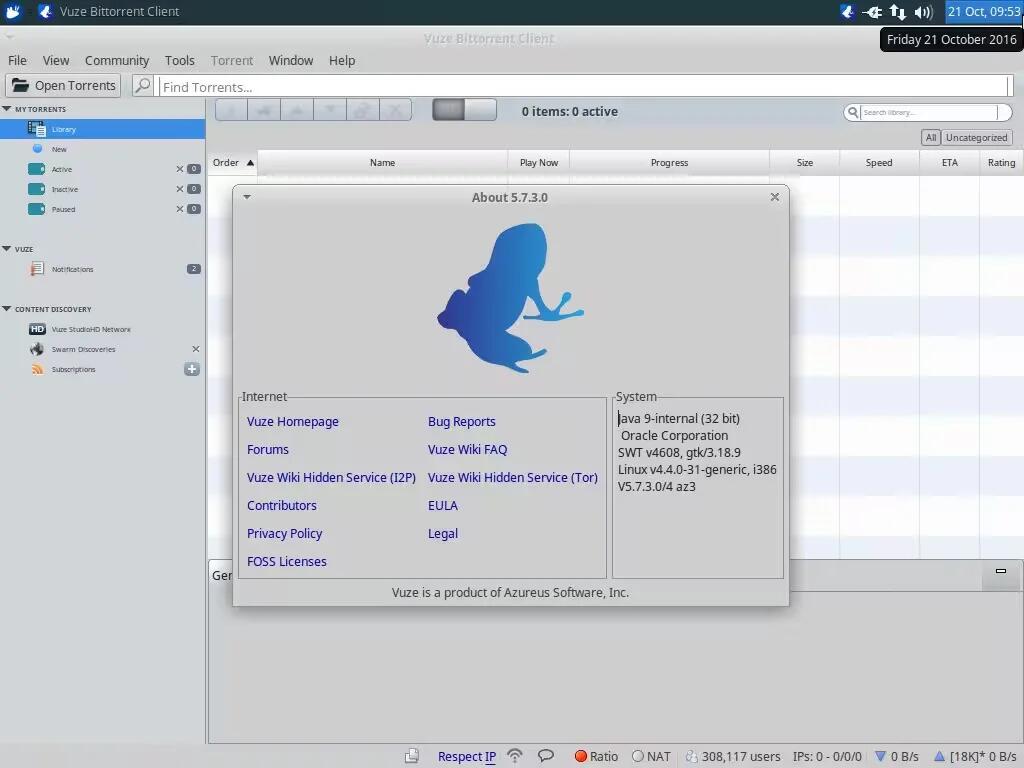This screenshot has width=1024, height=768.
Task: Click the upload speed arrow in status bar
Action: [939, 756]
